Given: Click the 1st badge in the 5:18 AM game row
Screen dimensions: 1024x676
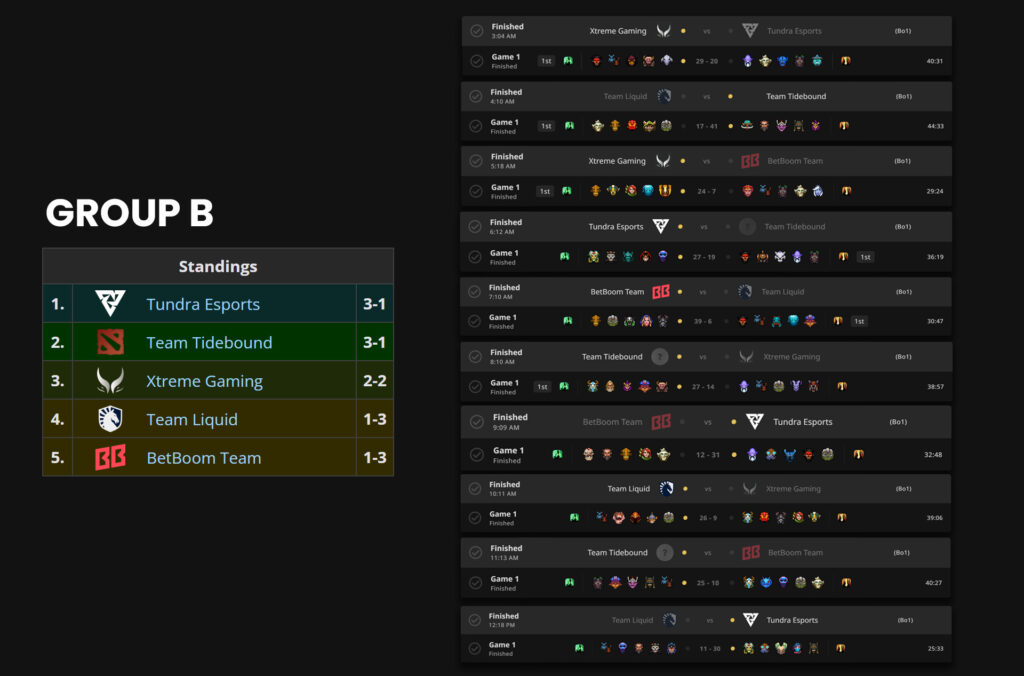Looking at the screenshot, I should (546, 191).
